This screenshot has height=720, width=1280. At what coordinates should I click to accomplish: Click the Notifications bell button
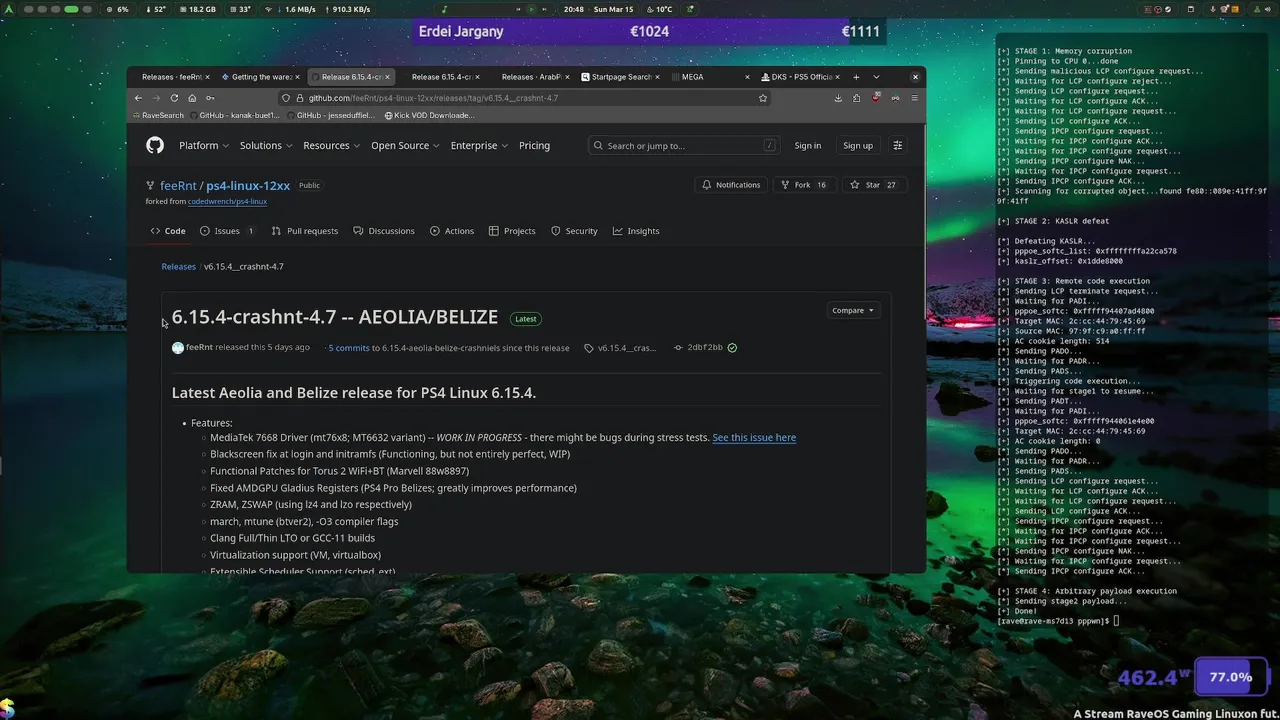731,185
